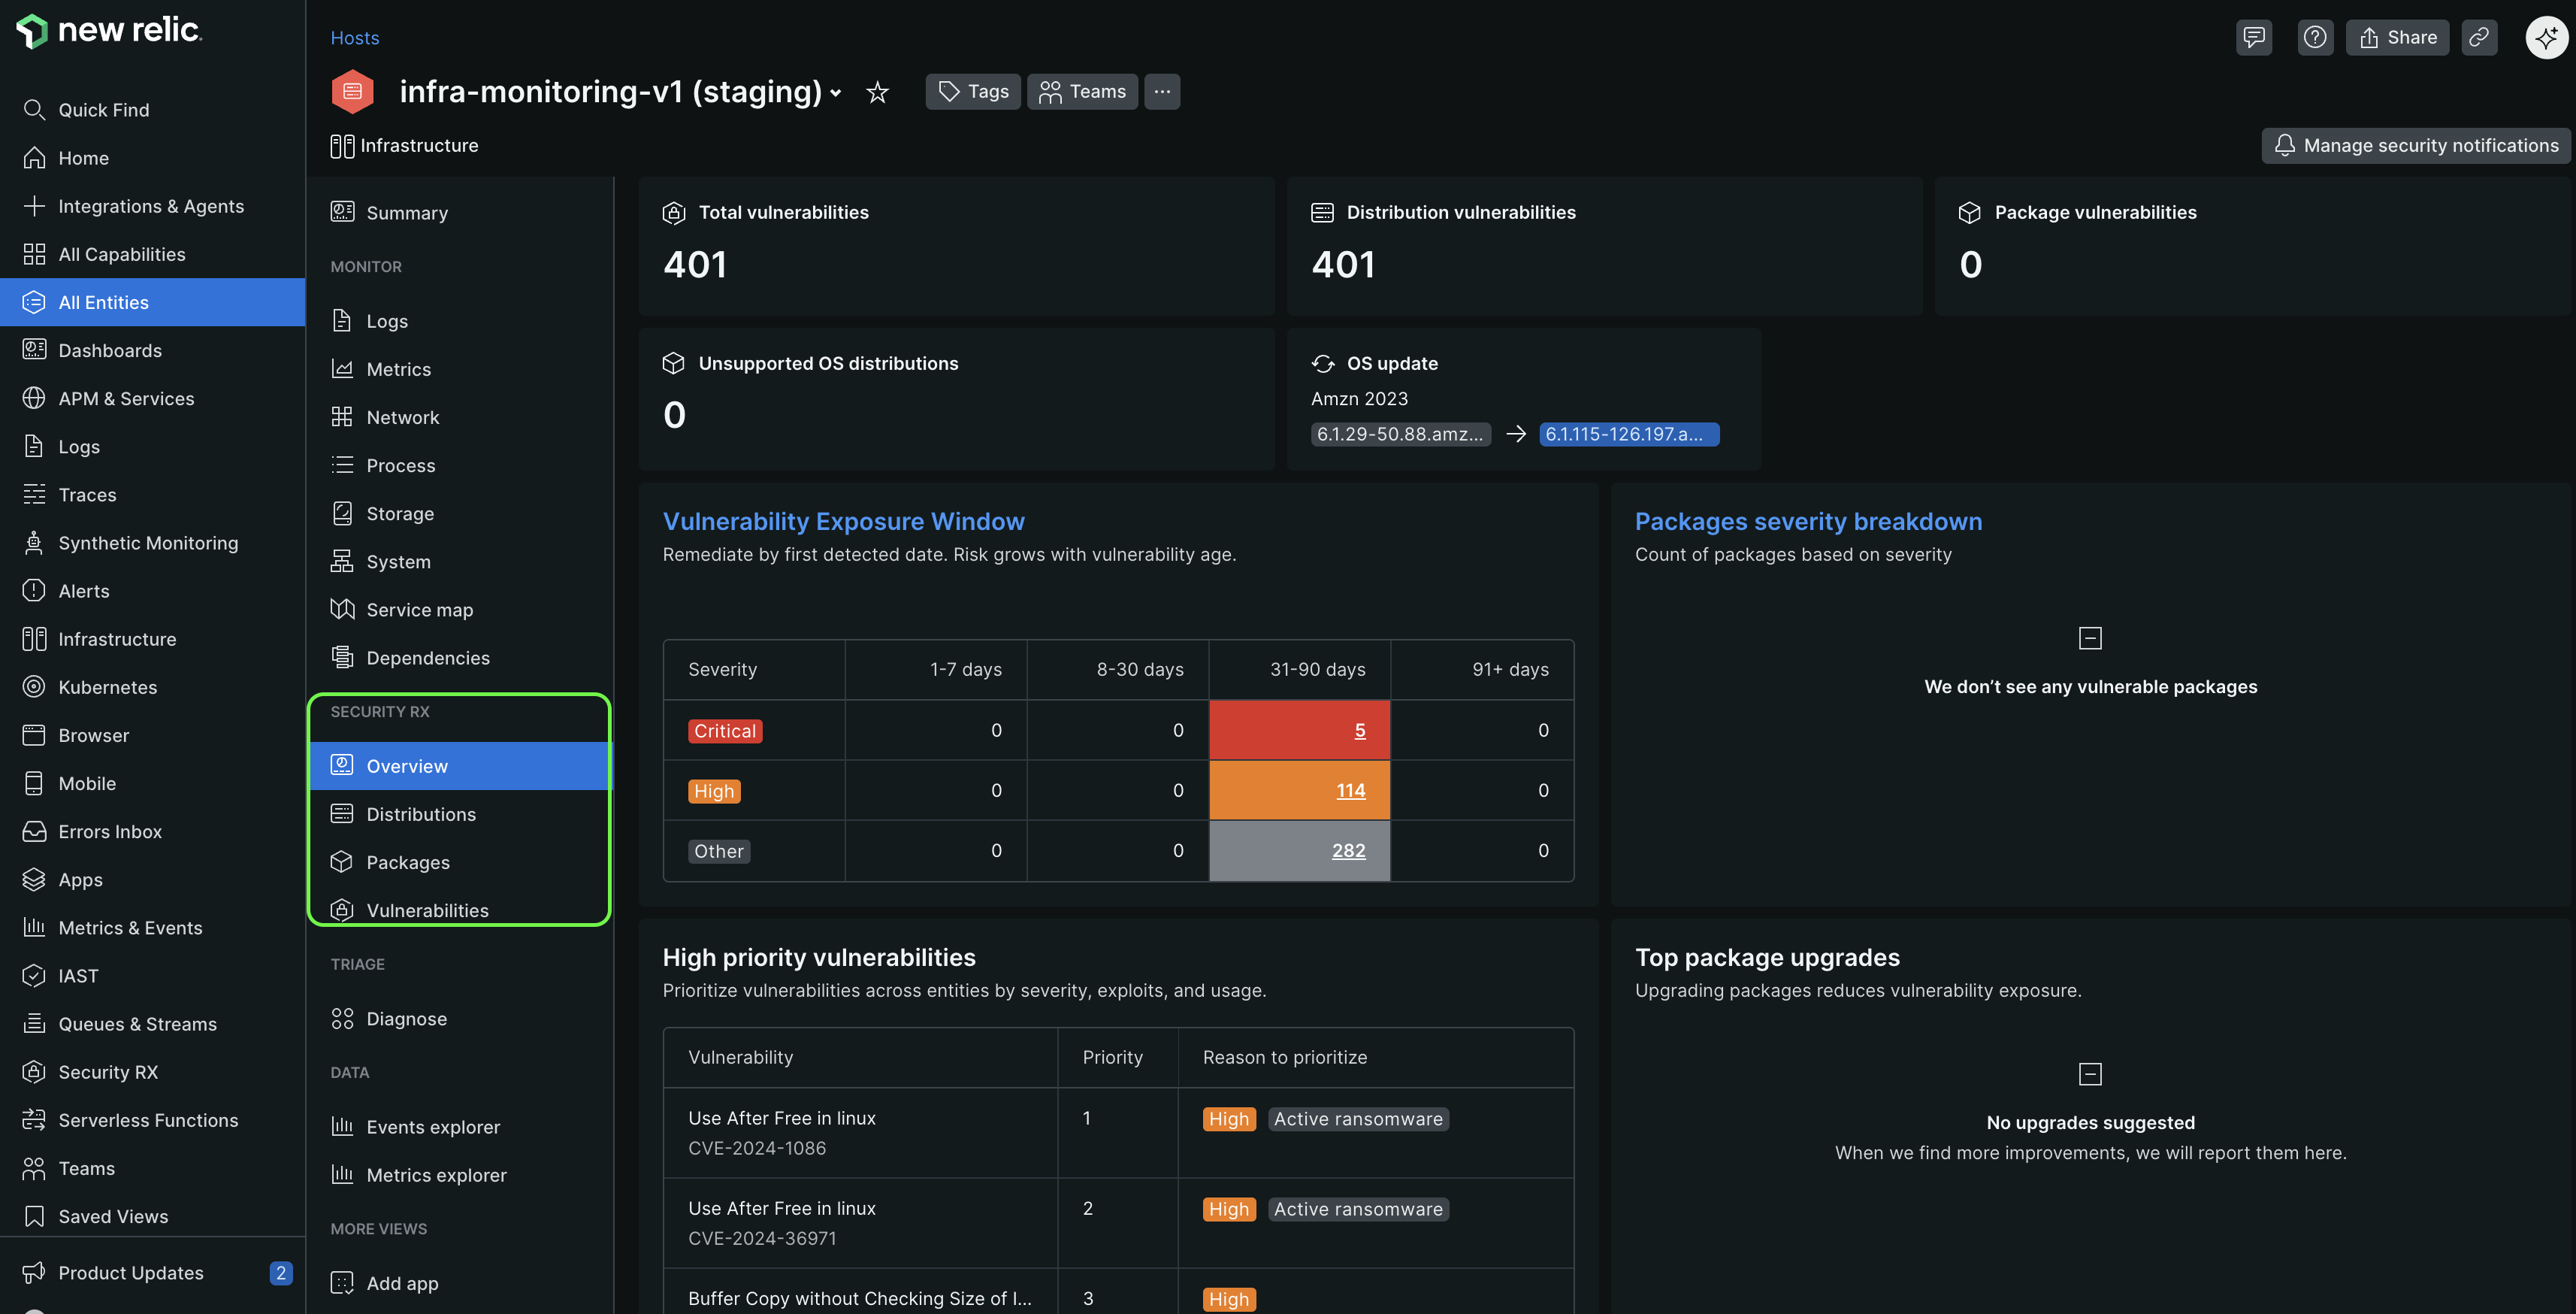2576x1314 pixels.
Task: Click Manage security notifications button
Action: click(2415, 145)
